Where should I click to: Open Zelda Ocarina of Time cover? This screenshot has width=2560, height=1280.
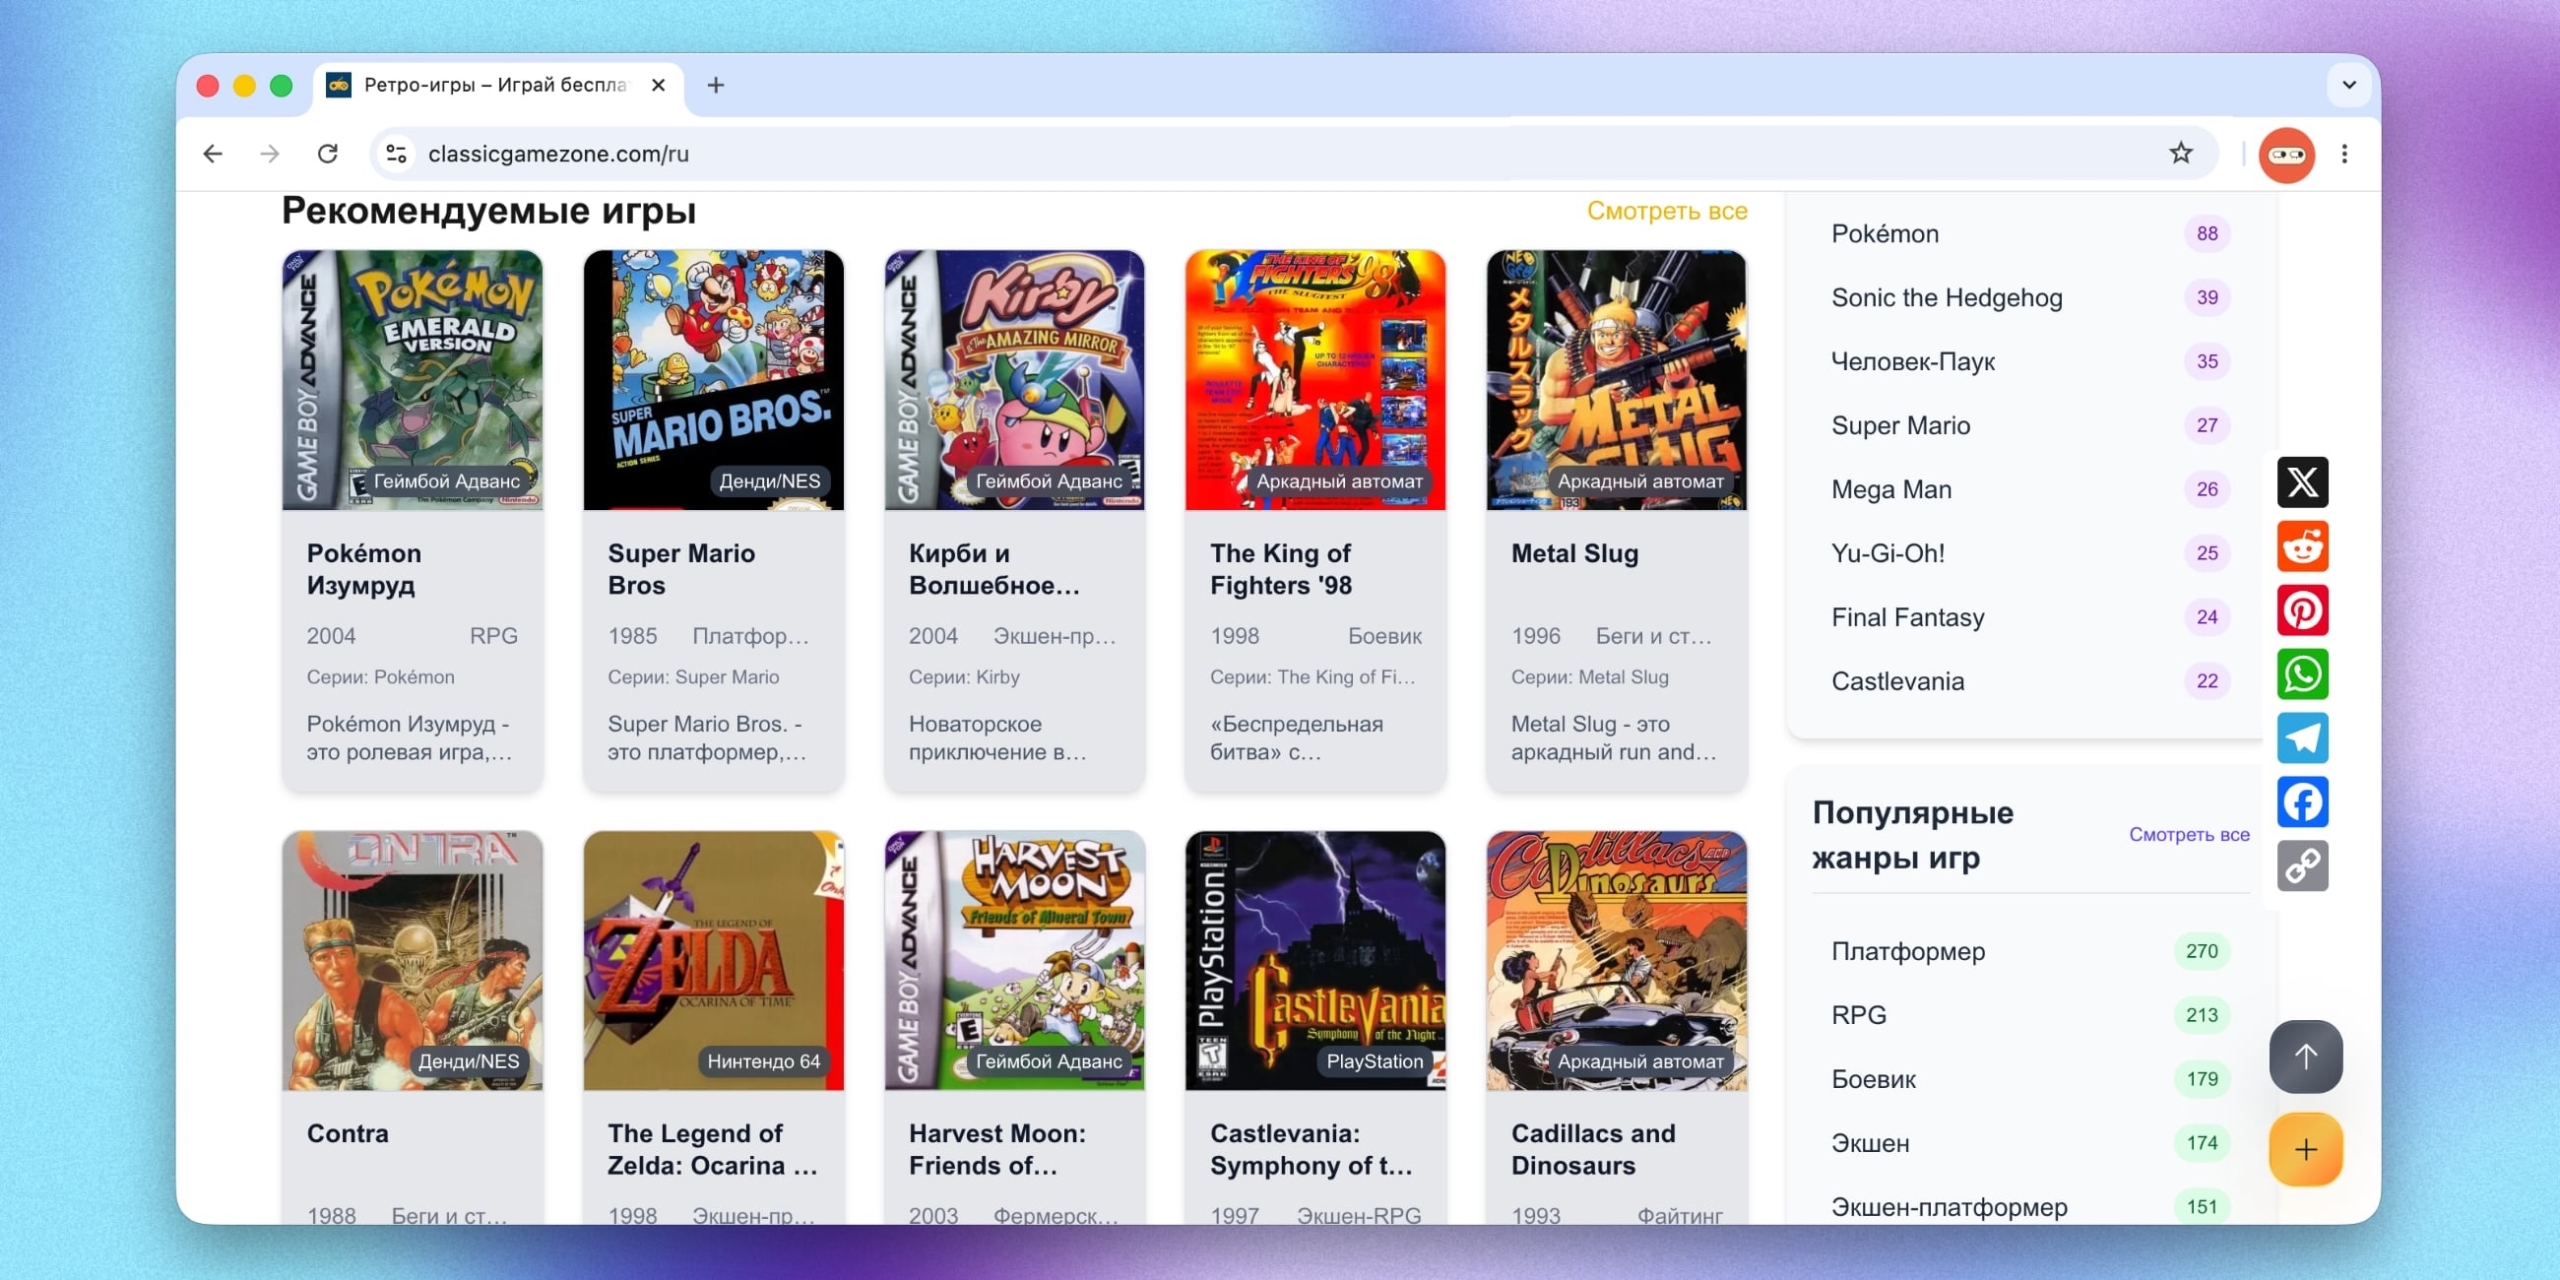pyautogui.click(x=713, y=960)
